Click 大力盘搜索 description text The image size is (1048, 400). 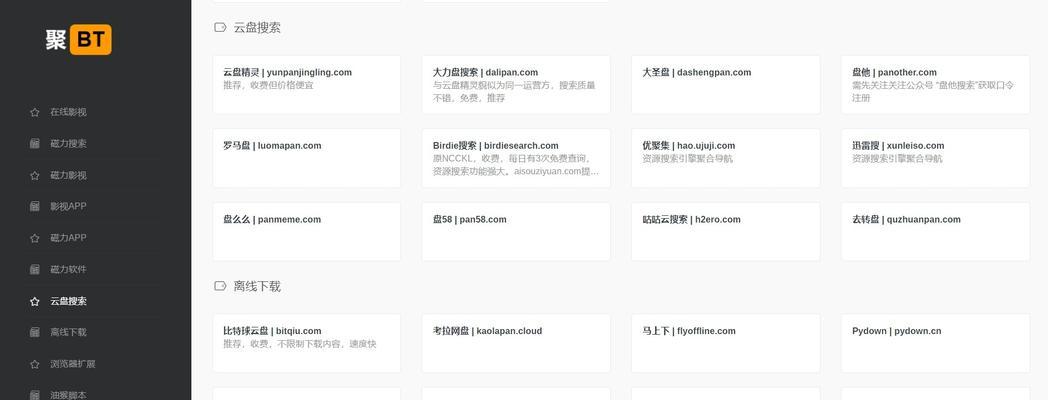coord(514,92)
